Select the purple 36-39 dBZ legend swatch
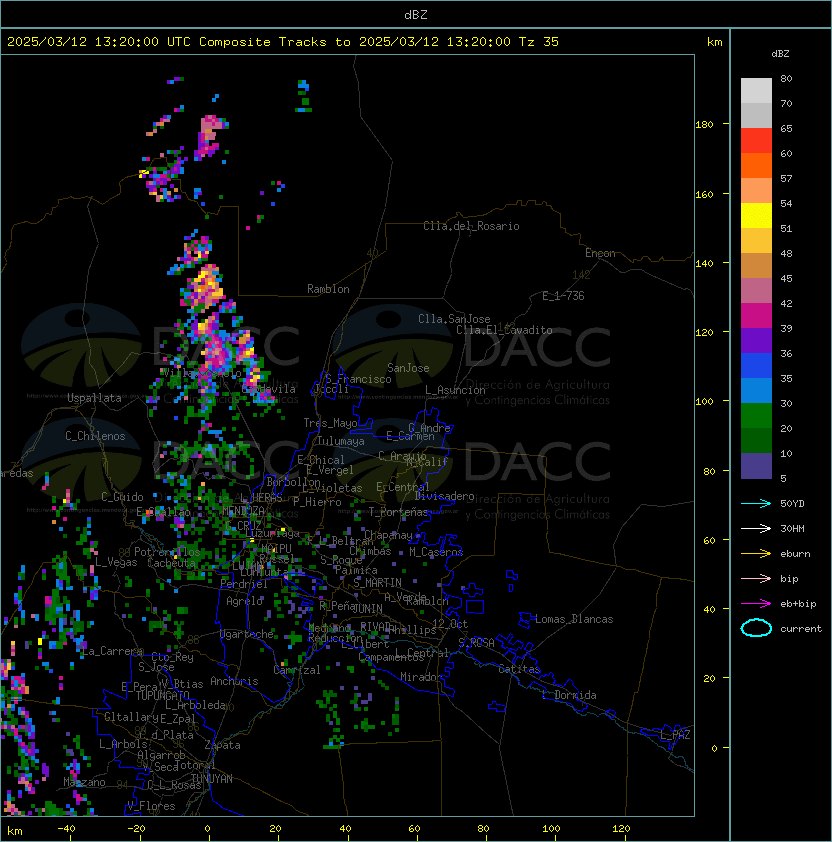The height and width of the screenshot is (842, 832). coord(756,341)
